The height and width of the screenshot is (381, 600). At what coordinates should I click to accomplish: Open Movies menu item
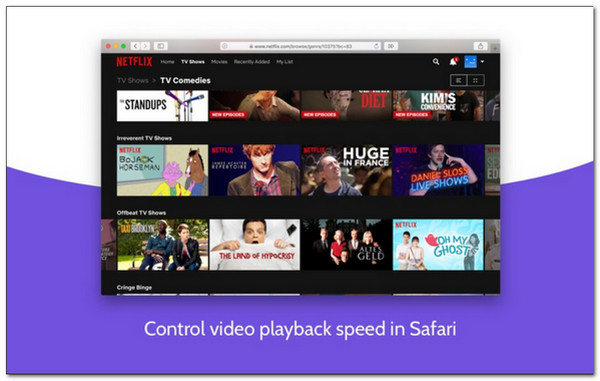pyautogui.click(x=219, y=62)
